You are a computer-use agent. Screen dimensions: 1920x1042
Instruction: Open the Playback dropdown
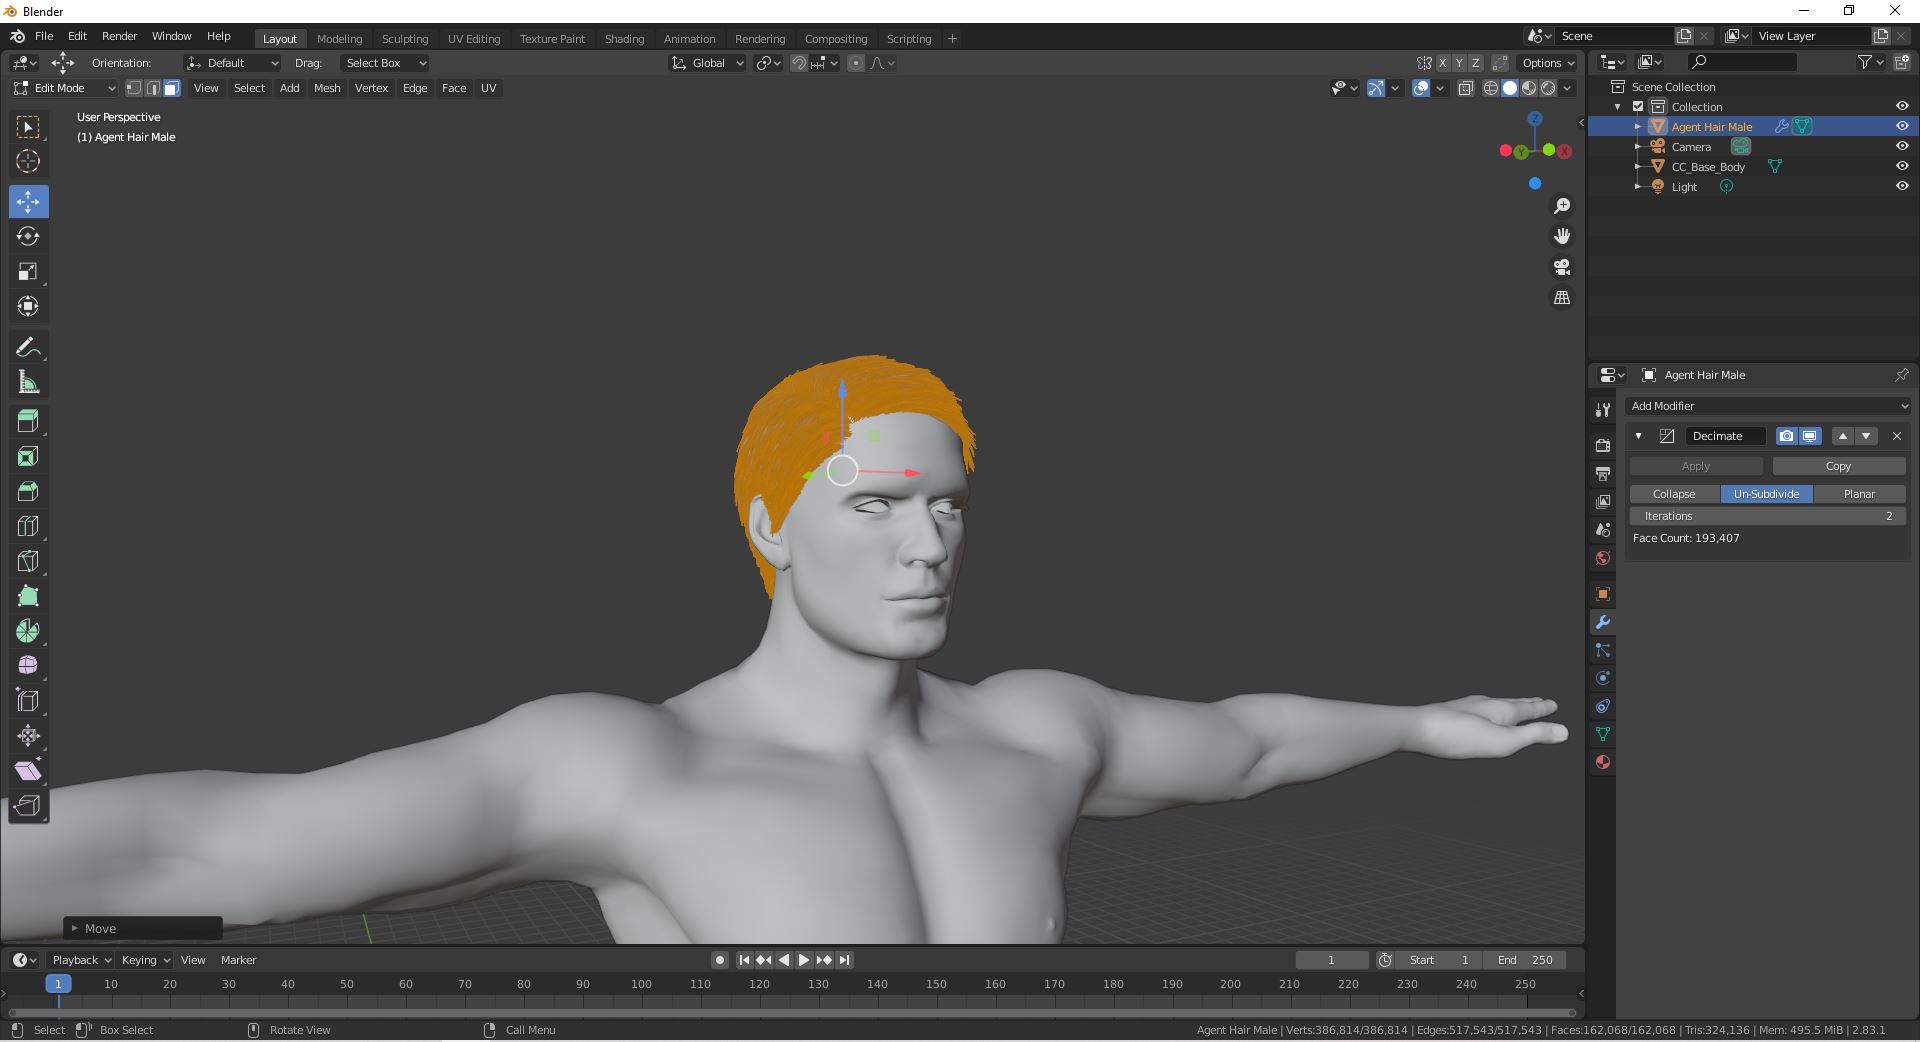(81, 960)
